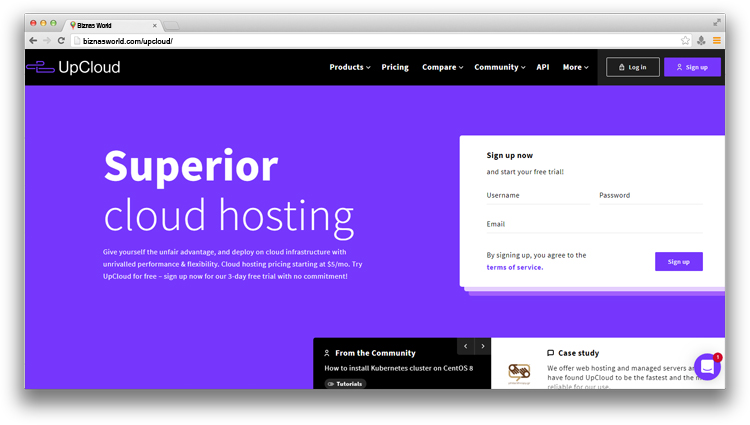Open the Kubernetes cluster on CentOS 8 article
Viewport: 750px width, 425px height.
(x=398, y=368)
